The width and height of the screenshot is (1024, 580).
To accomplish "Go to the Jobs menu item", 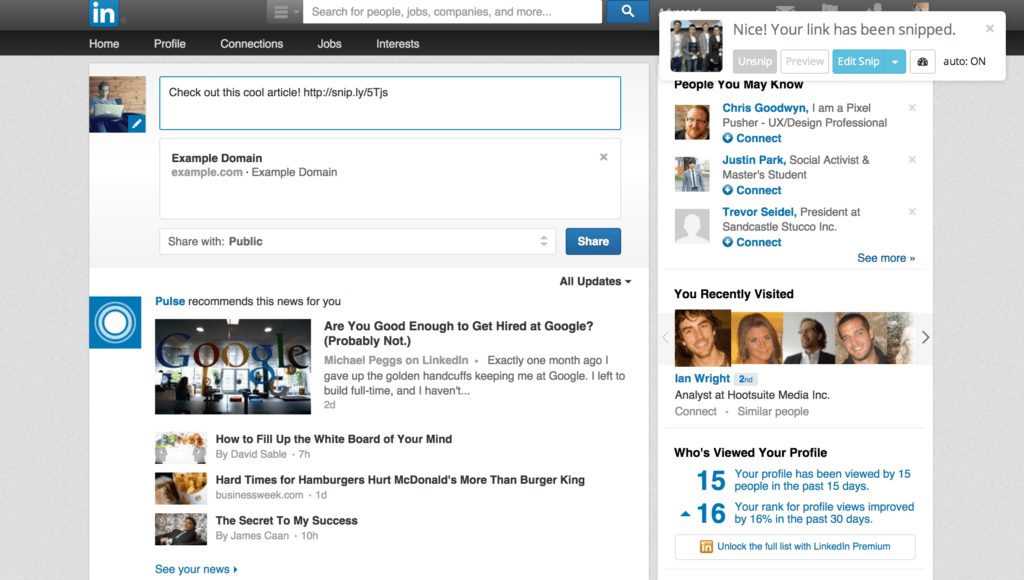I will (x=329, y=44).
